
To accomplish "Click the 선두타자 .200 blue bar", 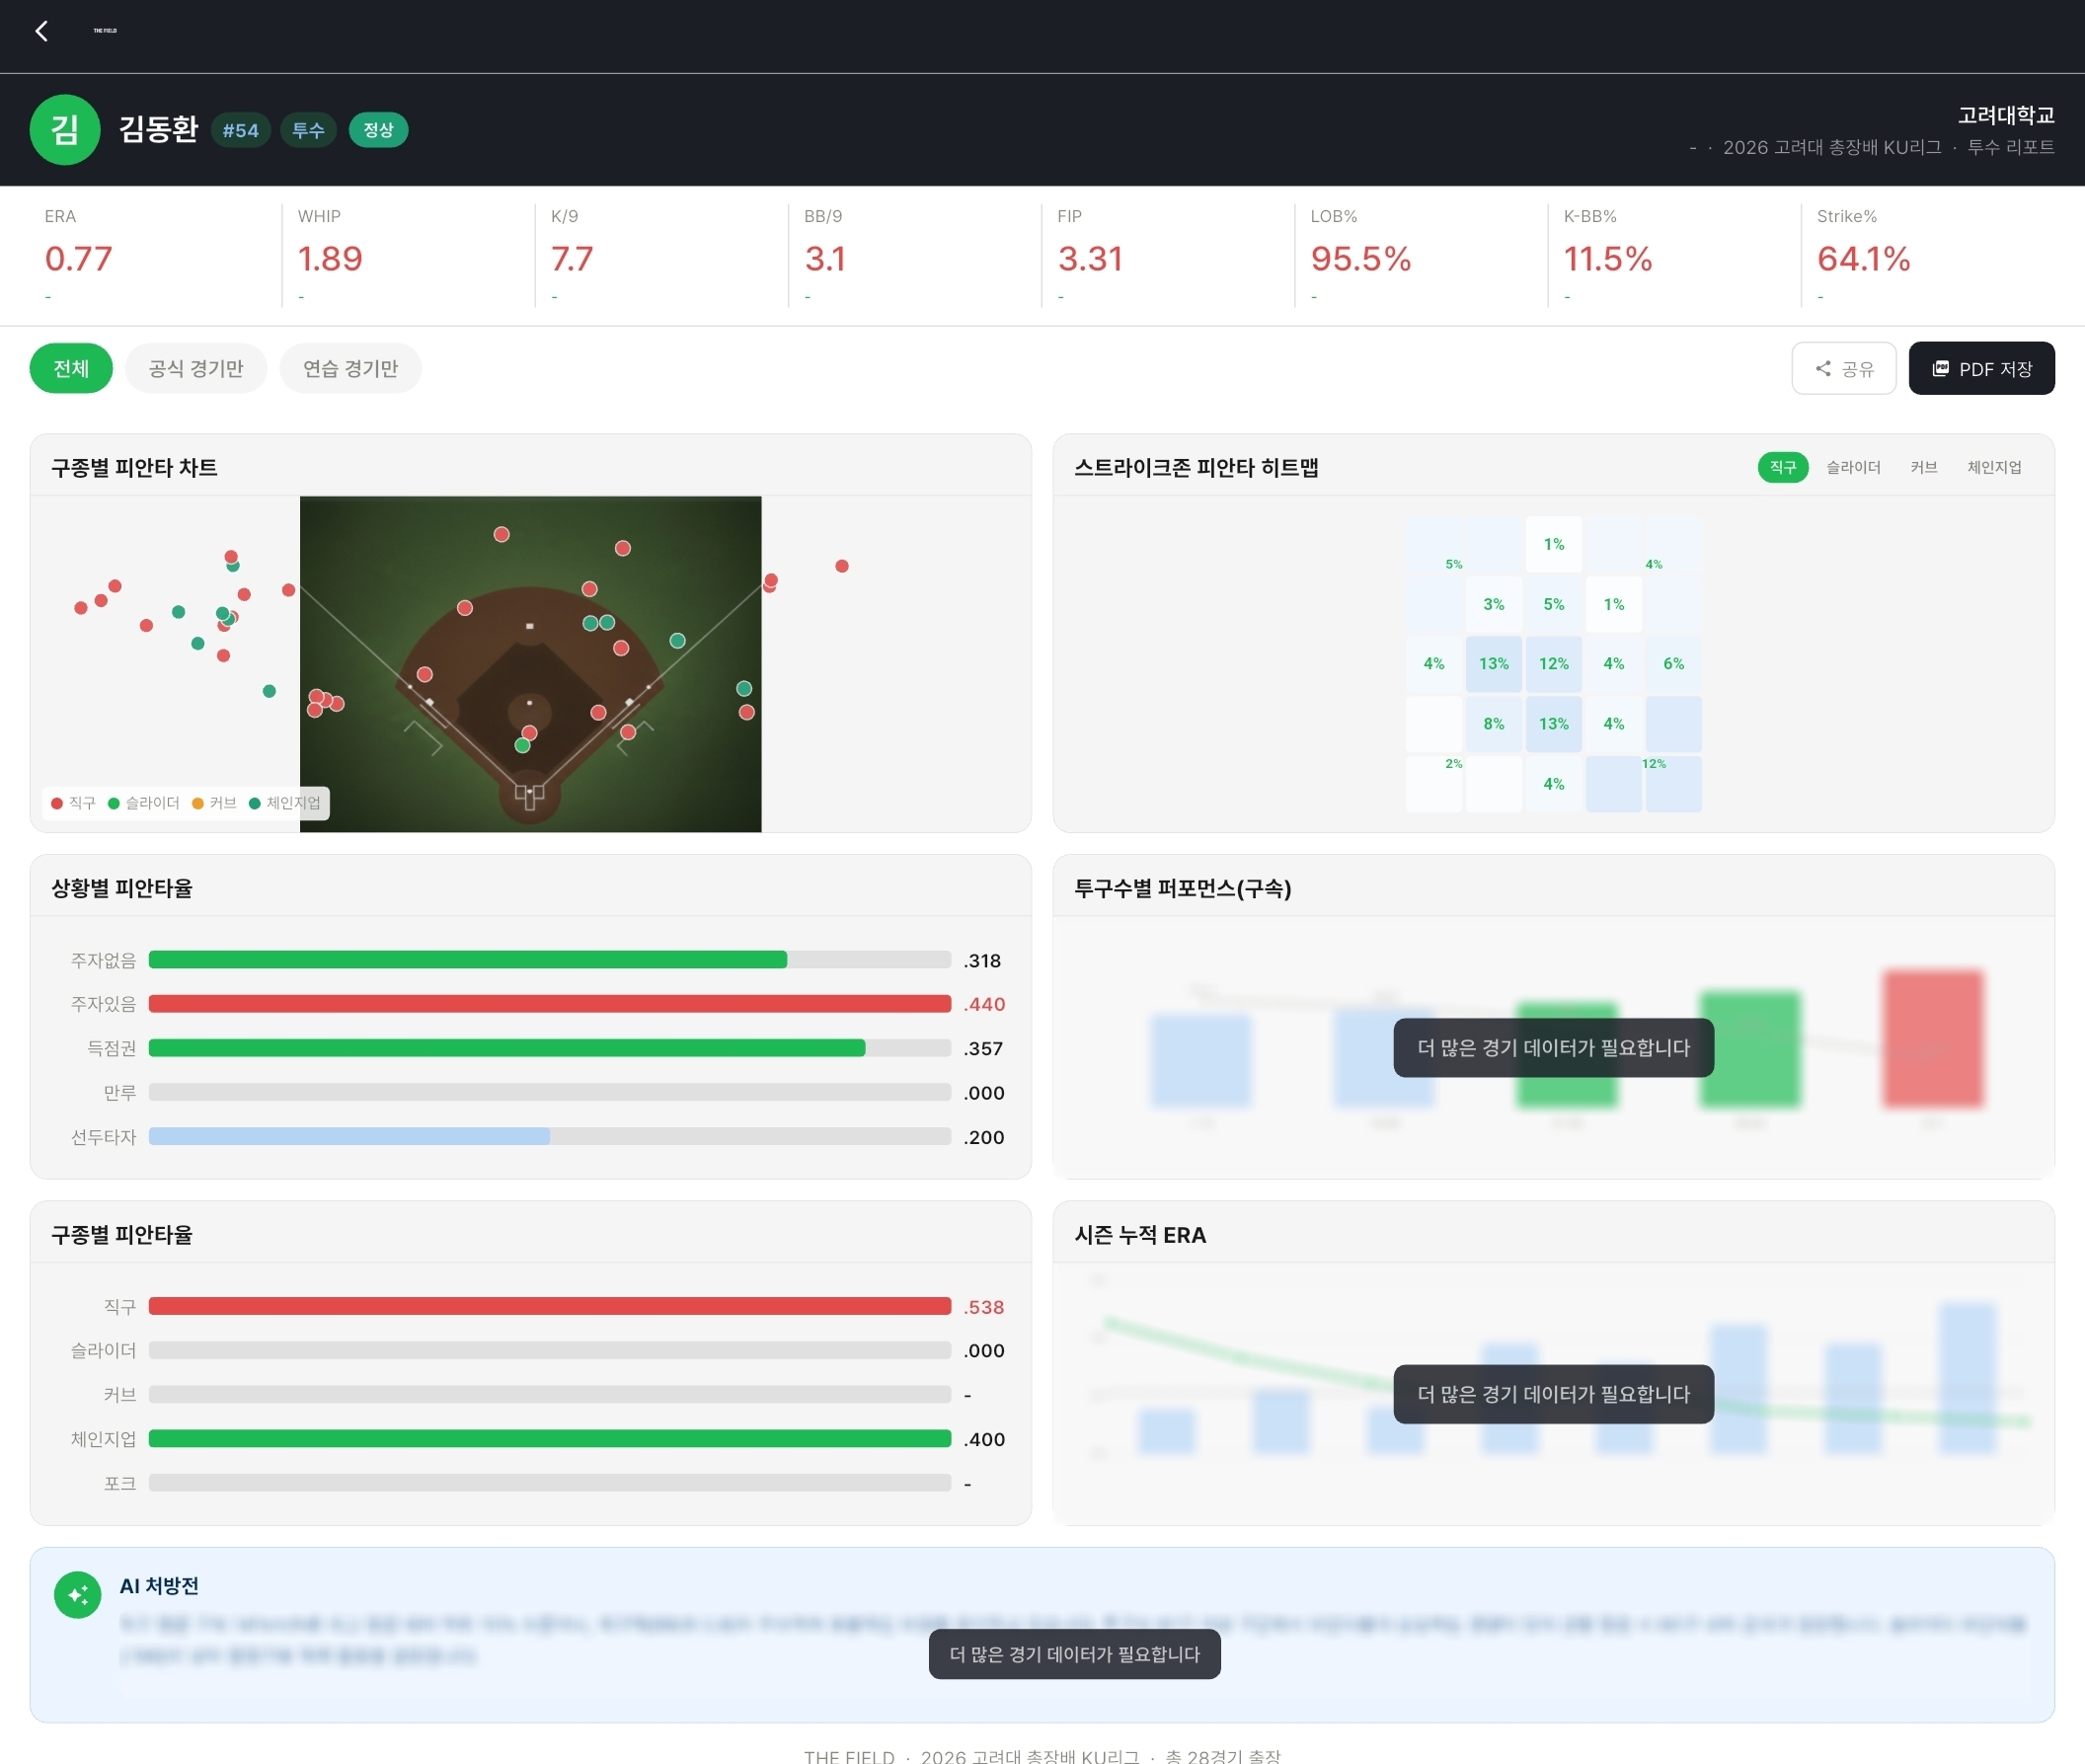I will click(549, 1136).
